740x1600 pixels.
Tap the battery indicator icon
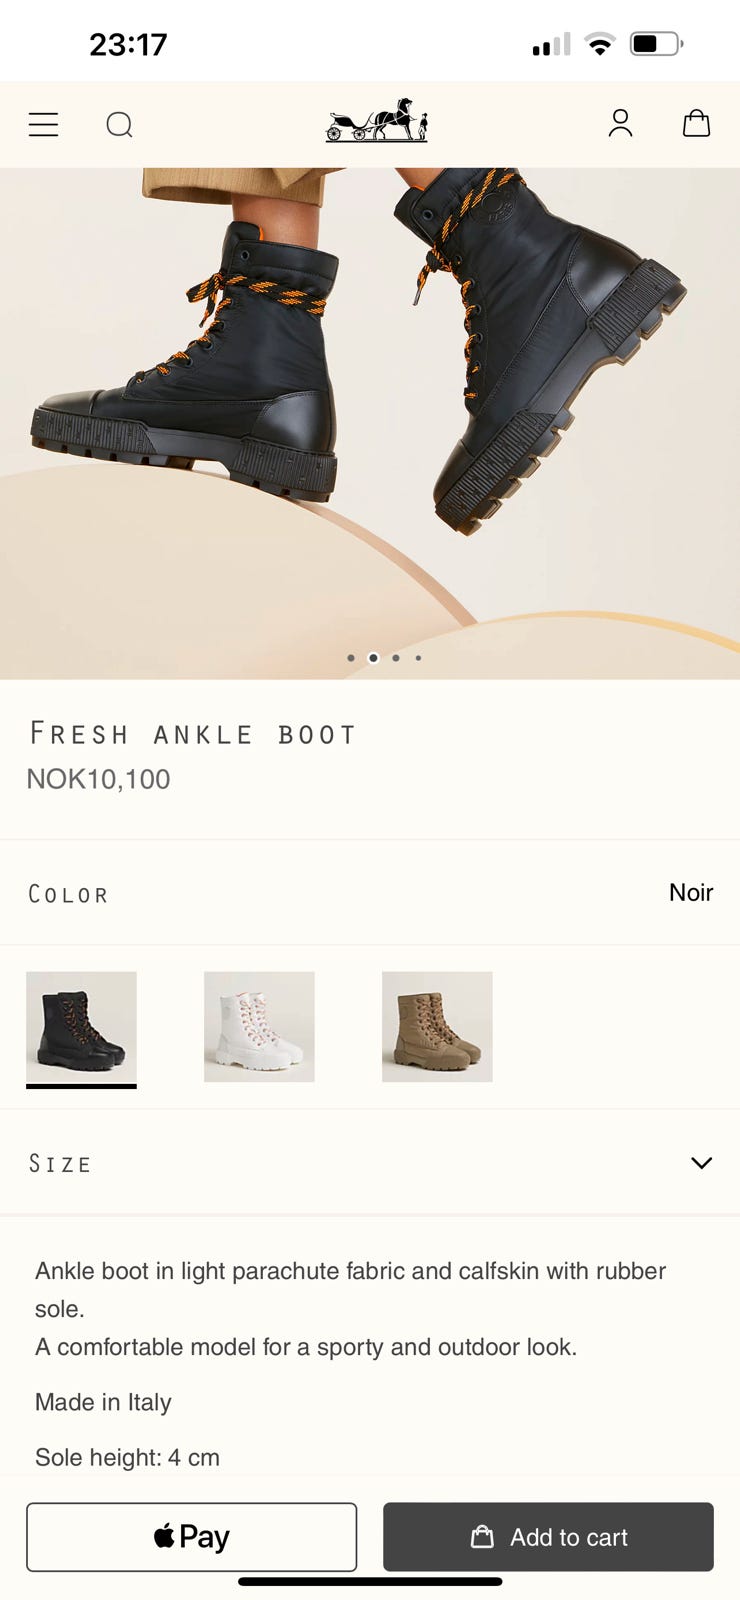(x=656, y=44)
